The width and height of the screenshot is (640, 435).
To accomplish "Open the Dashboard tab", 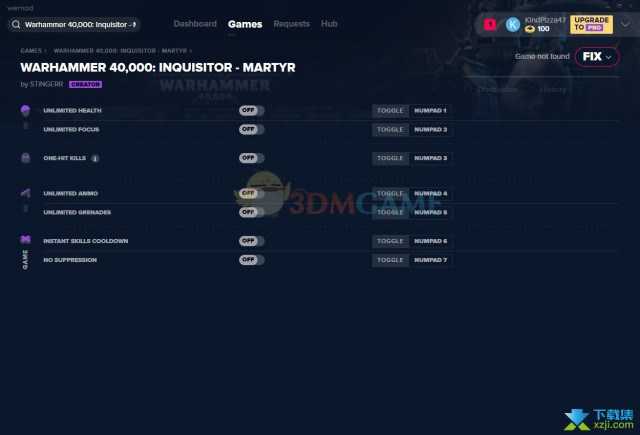I will (x=195, y=24).
